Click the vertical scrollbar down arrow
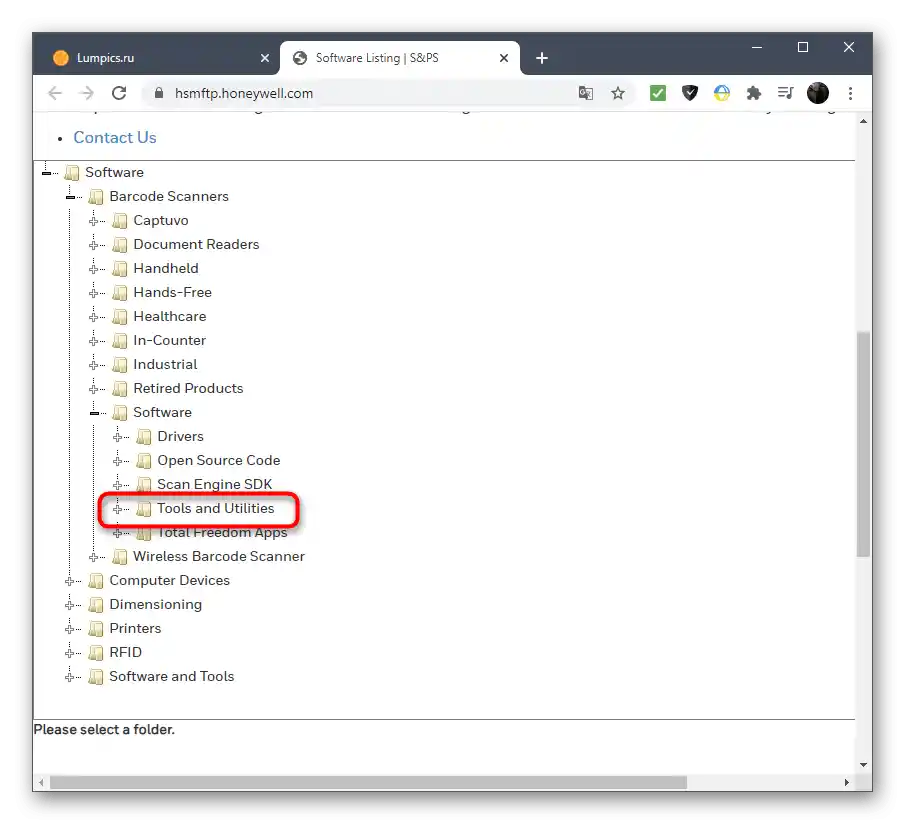 point(863,765)
